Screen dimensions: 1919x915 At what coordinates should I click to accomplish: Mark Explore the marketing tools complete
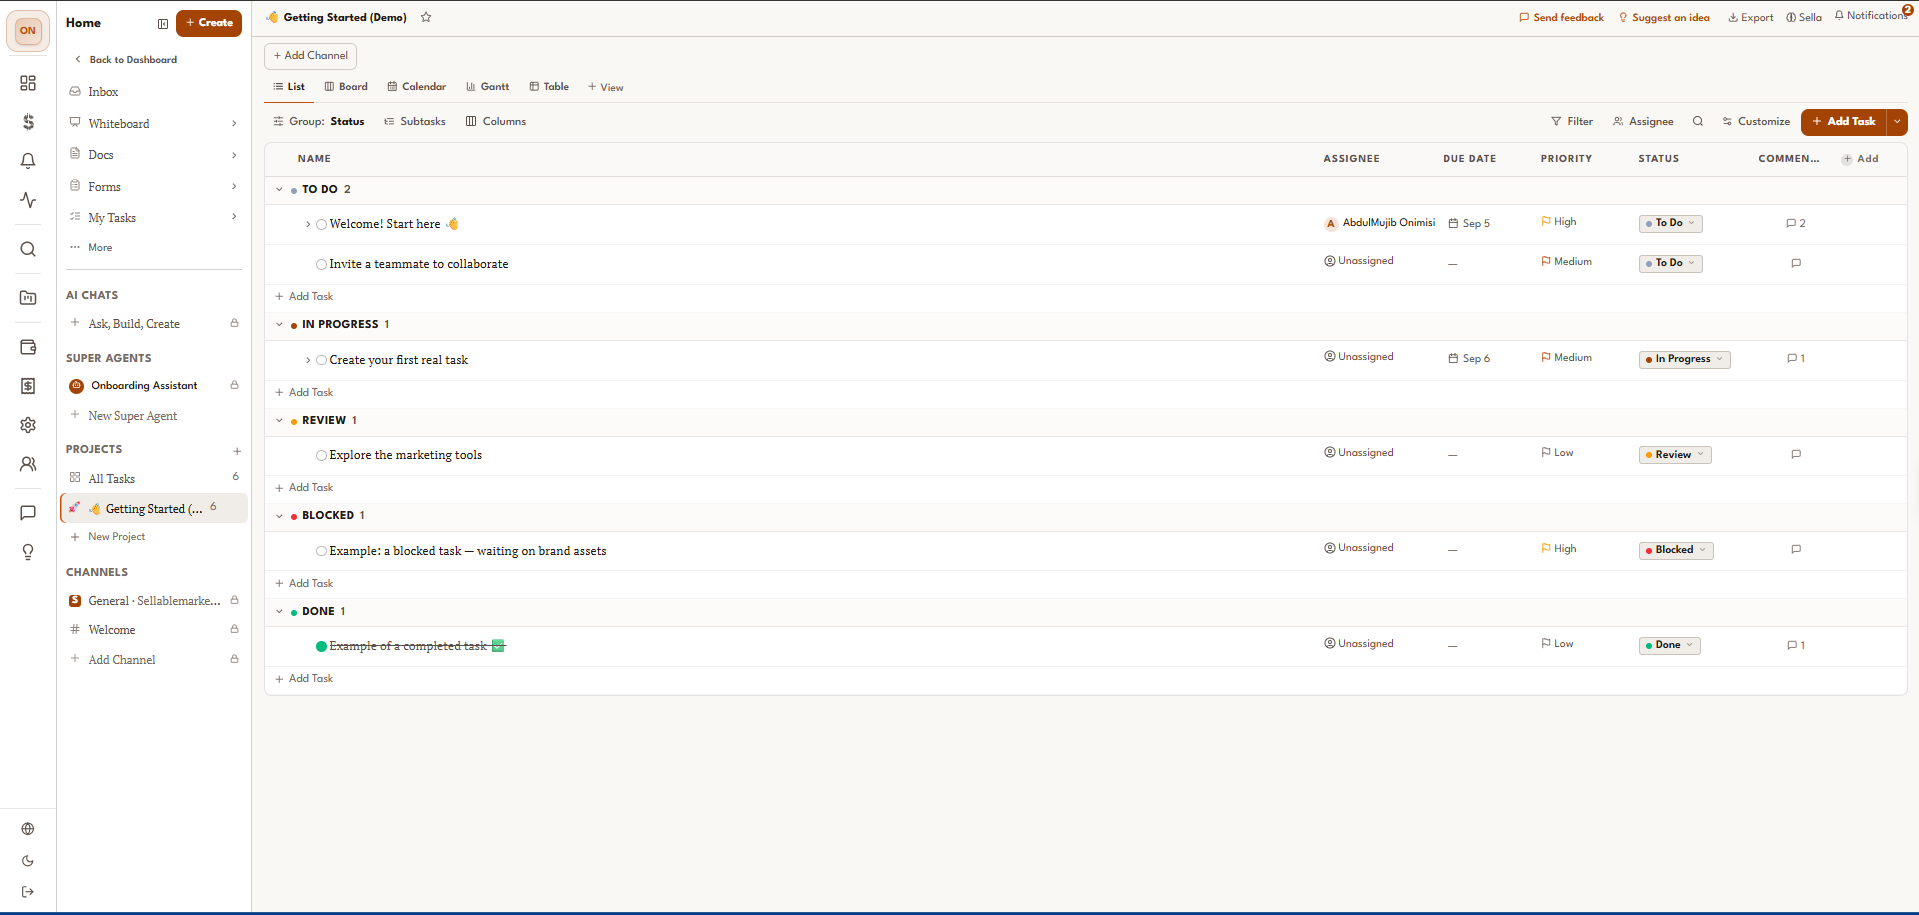pyautogui.click(x=321, y=455)
